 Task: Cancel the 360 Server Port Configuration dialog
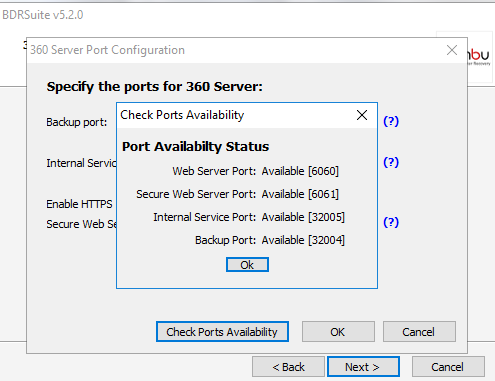[x=419, y=332]
